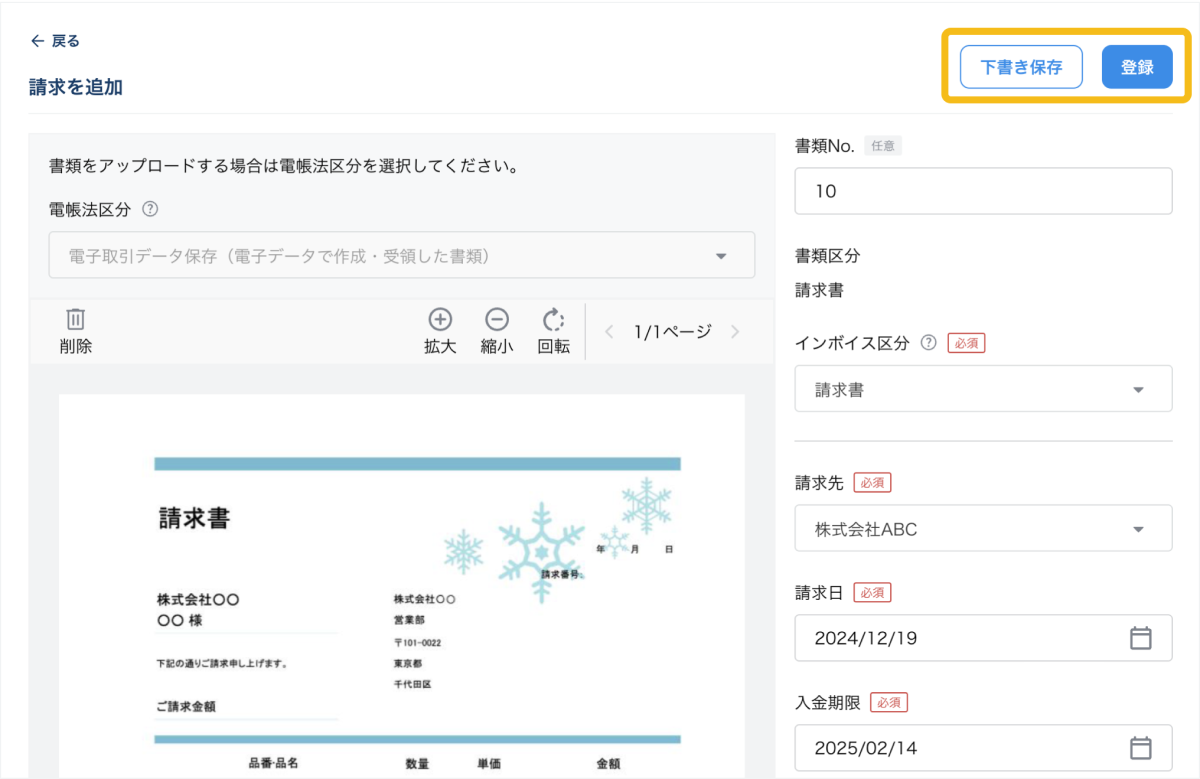1200x779 pixels.
Task: Go to the next page arrow
Action: point(735,332)
